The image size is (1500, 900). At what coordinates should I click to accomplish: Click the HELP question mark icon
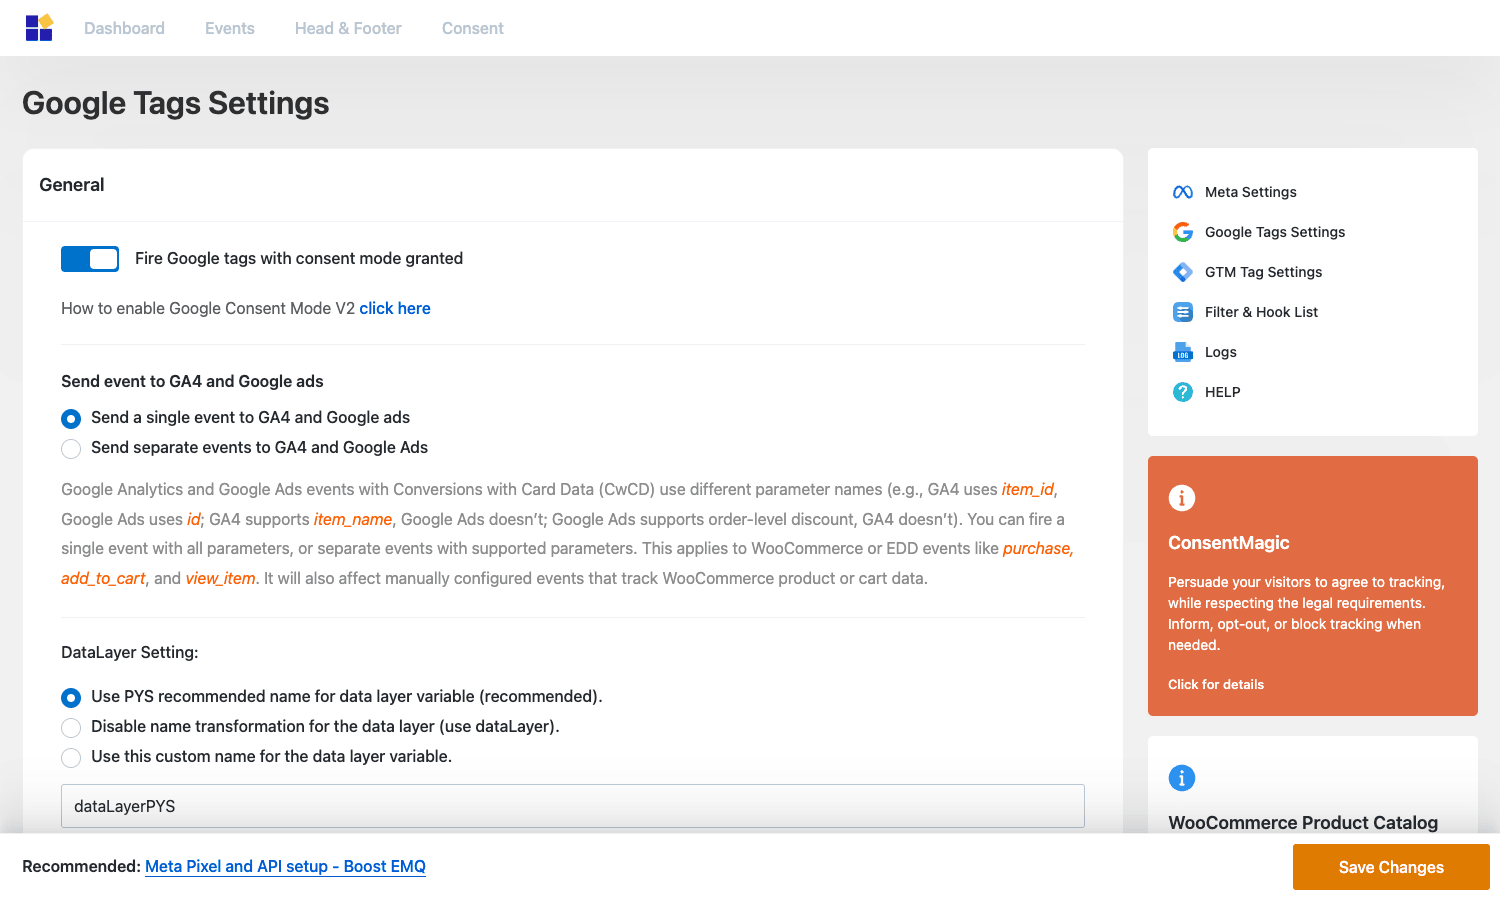[1183, 392]
